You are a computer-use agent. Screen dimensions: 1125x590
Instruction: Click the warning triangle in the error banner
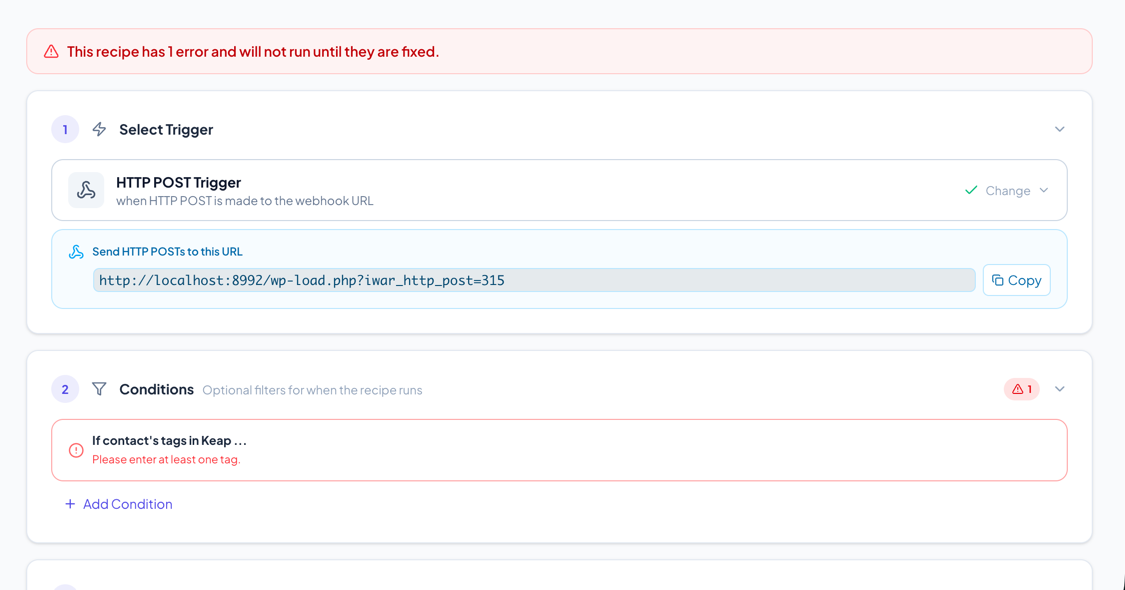click(x=51, y=50)
